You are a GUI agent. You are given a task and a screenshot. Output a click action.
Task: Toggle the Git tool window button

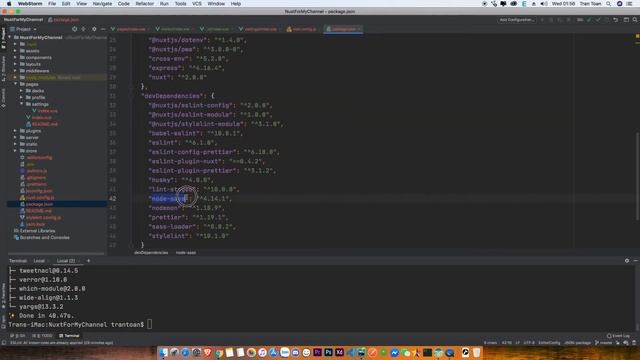17,336
